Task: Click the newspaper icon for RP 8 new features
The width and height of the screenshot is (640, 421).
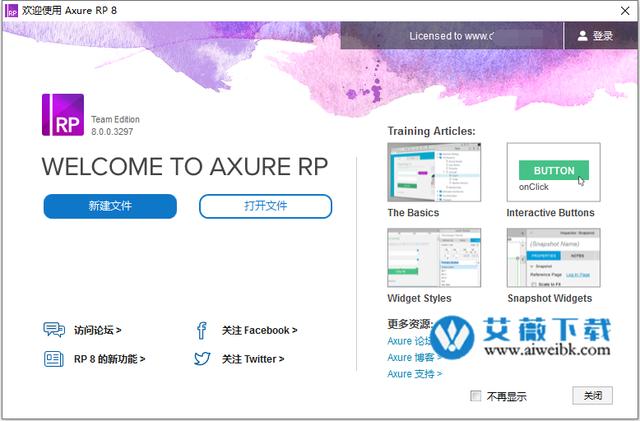Action: tap(53, 359)
